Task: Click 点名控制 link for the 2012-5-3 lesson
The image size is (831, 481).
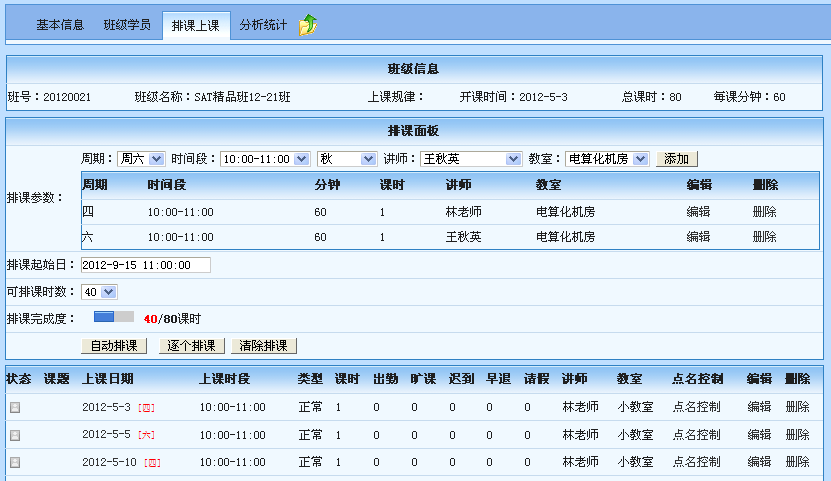Action: 697,408
